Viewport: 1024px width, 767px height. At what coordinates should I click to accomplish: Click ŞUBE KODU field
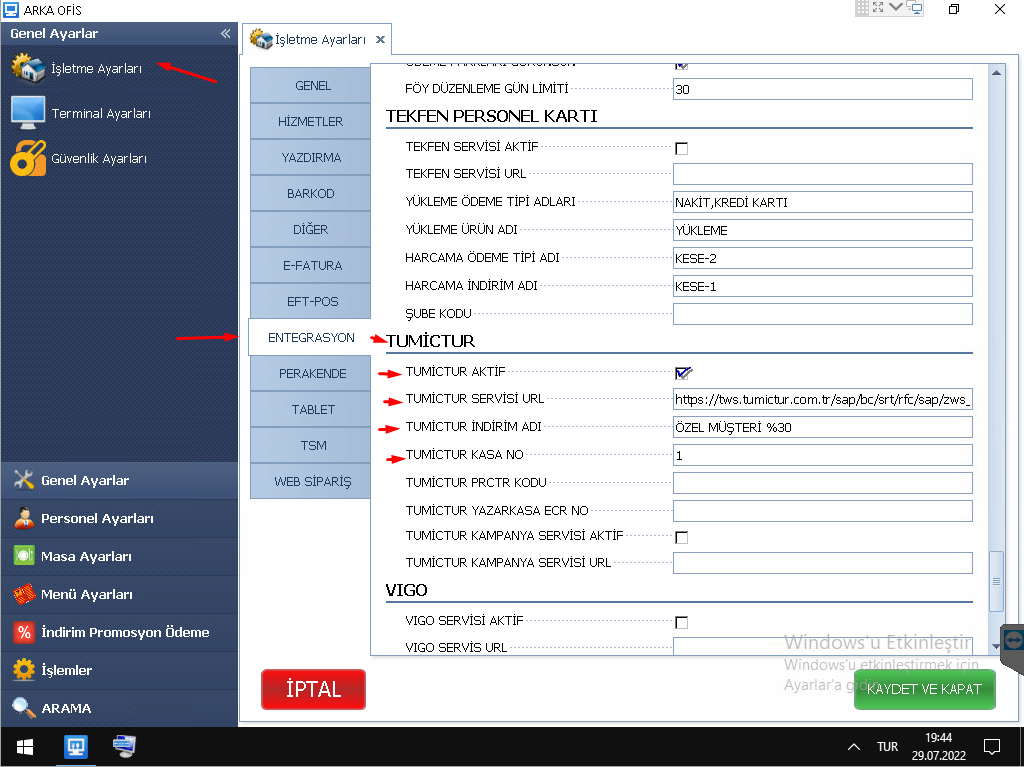coord(822,314)
